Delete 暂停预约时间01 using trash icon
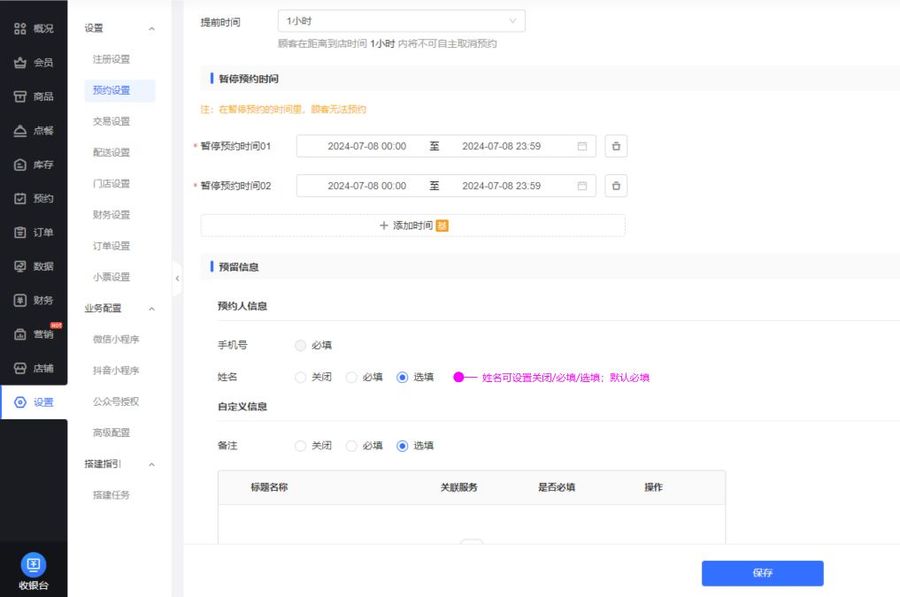Image resolution: width=900 pixels, height=597 pixels. (x=616, y=146)
